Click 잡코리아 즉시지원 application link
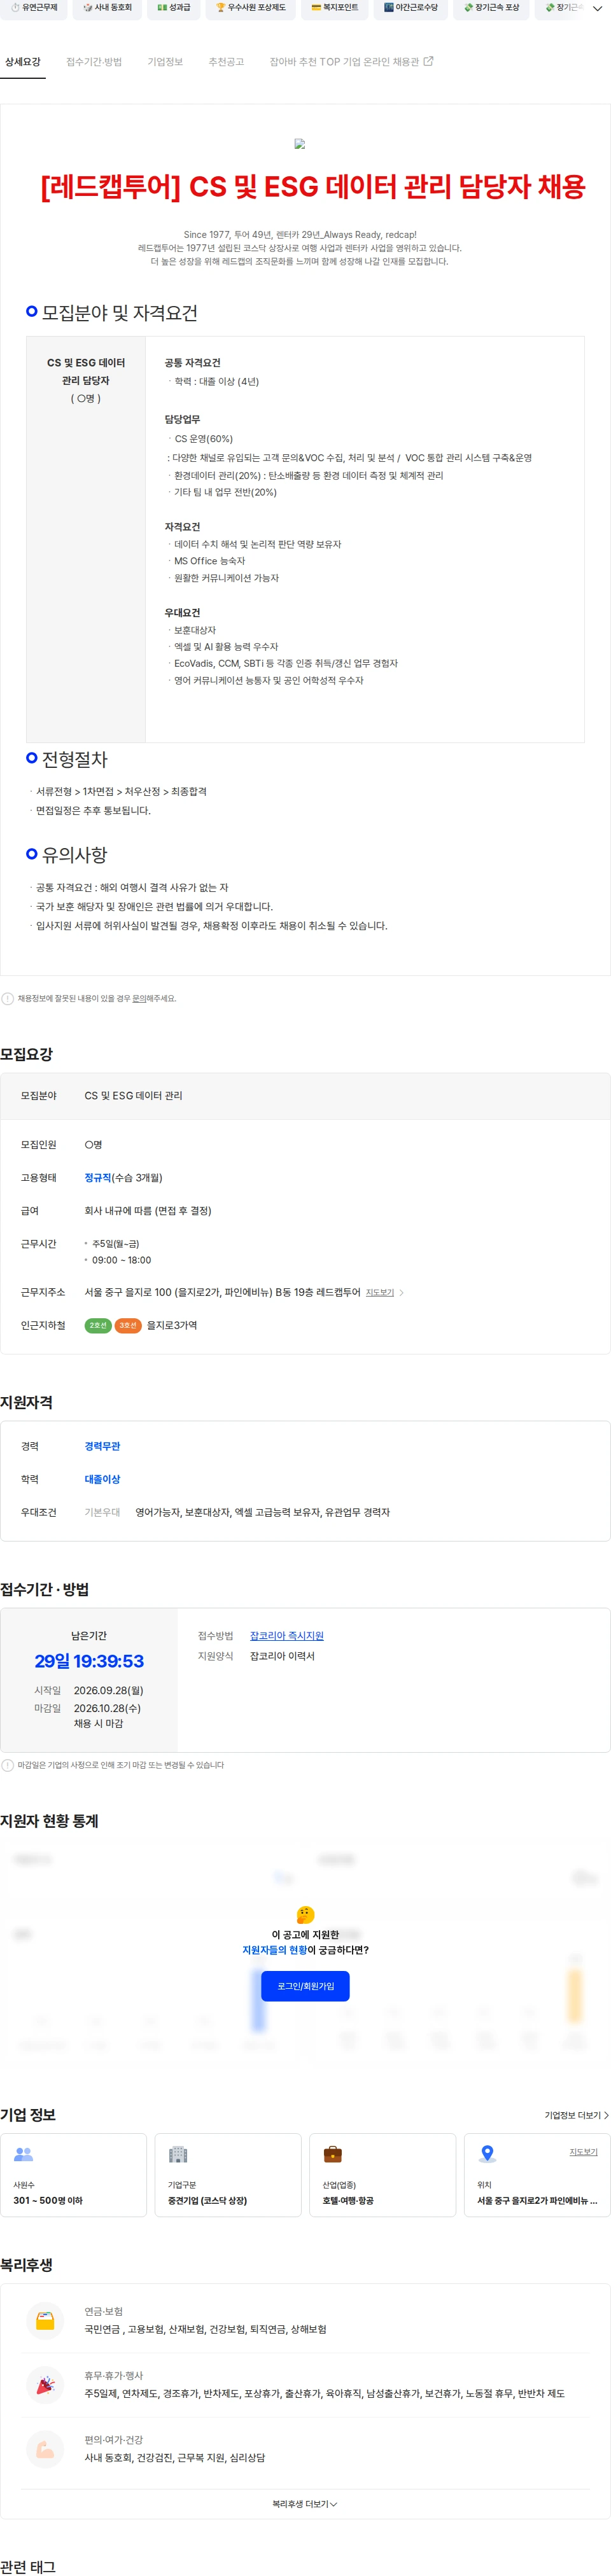The image size is (611, 2576). [x=287, y=1635]
